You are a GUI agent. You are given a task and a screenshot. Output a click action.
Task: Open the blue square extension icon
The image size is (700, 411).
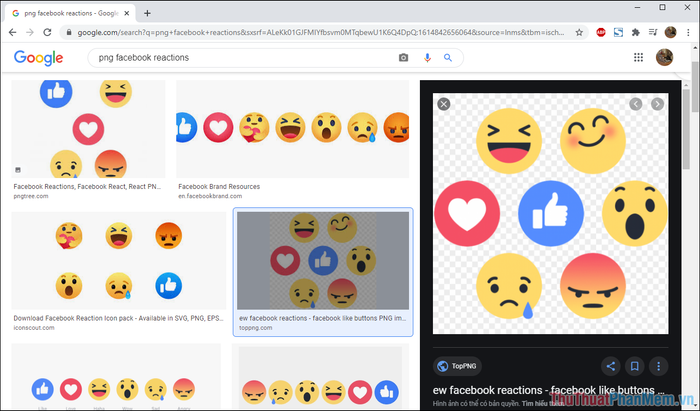point(618,32)
